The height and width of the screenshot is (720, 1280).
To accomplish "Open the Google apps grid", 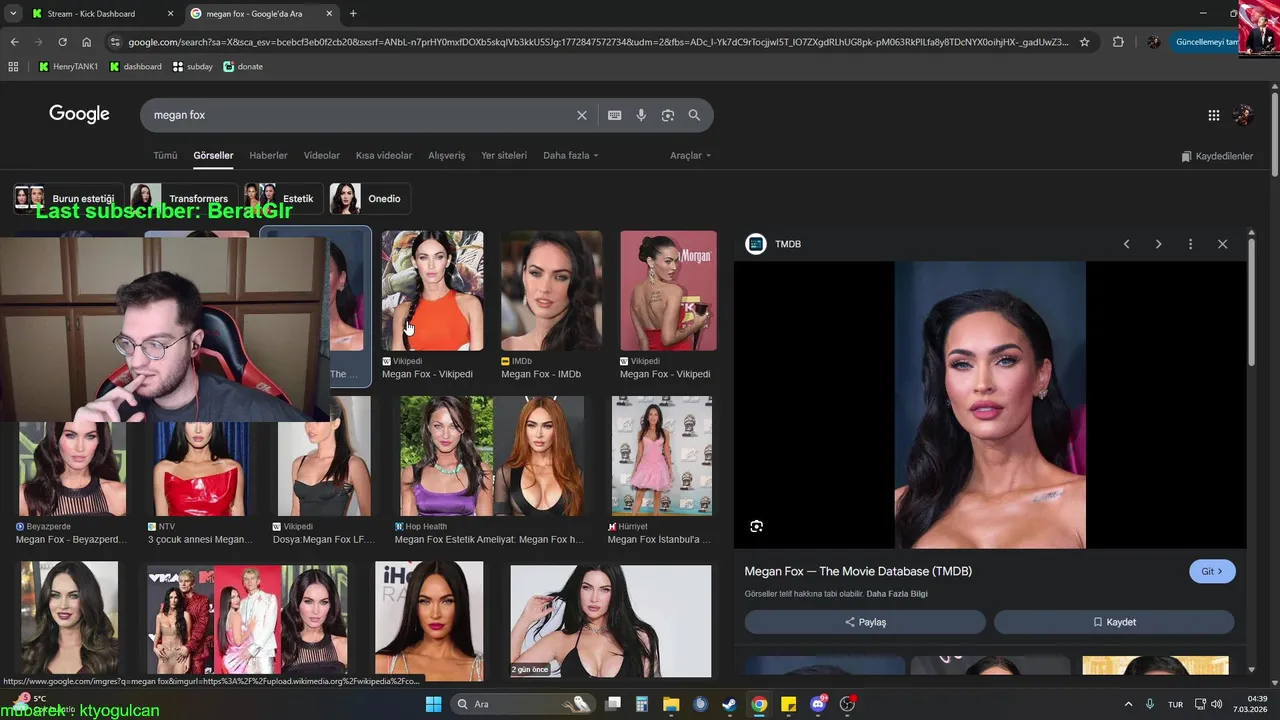I will pyautogui.click(x=1213, y=115).
